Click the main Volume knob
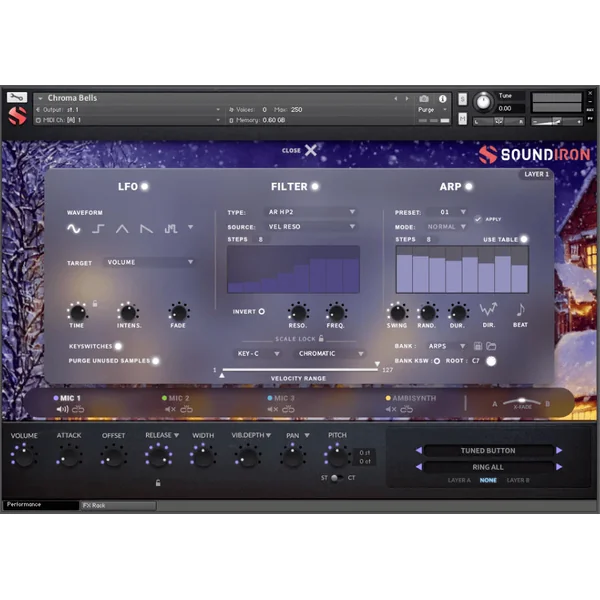 coord(24,456)
